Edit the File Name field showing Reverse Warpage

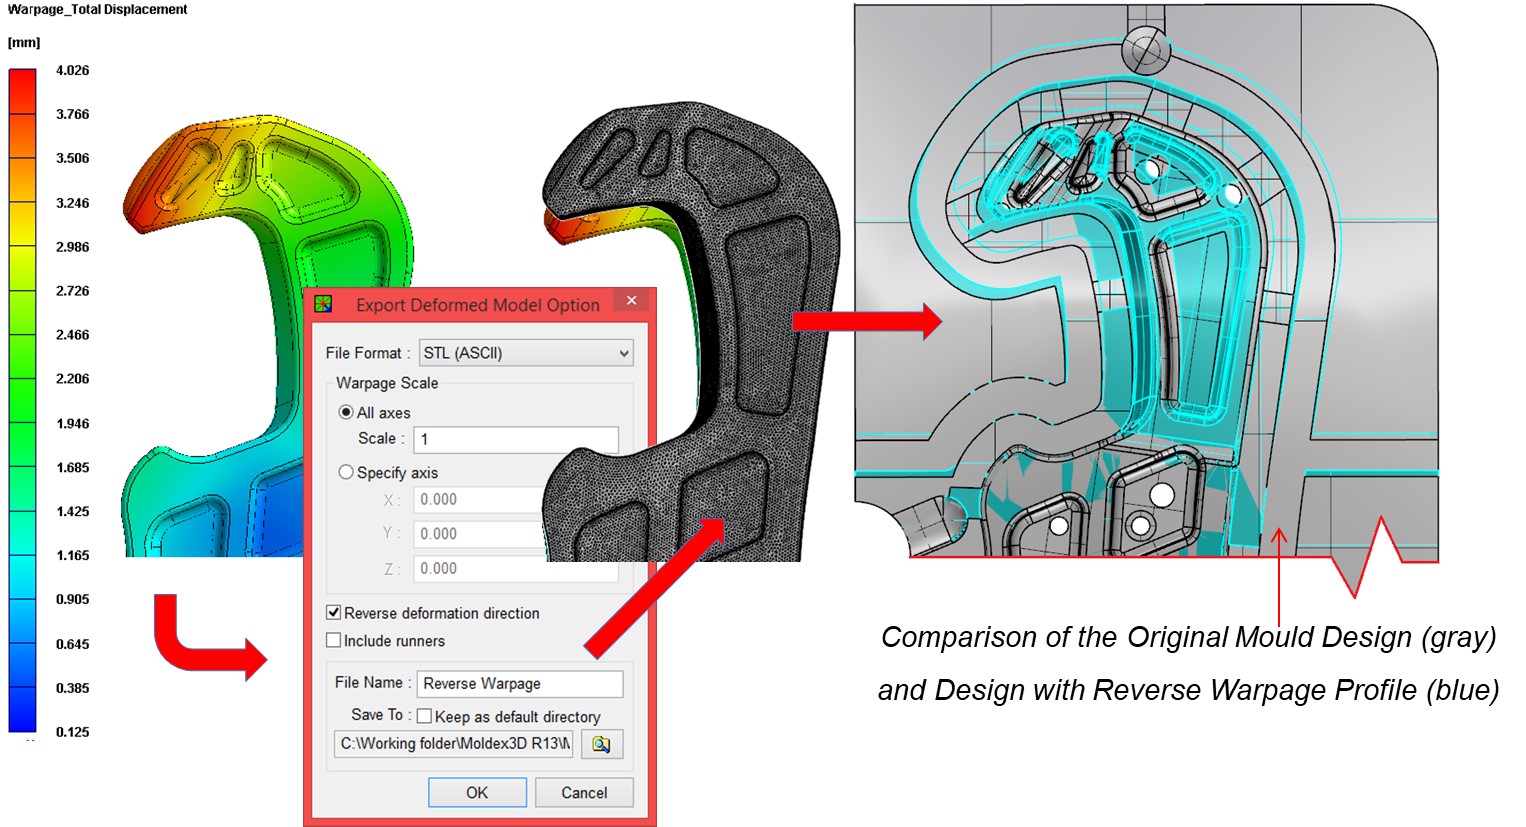(x=520, y=684)
